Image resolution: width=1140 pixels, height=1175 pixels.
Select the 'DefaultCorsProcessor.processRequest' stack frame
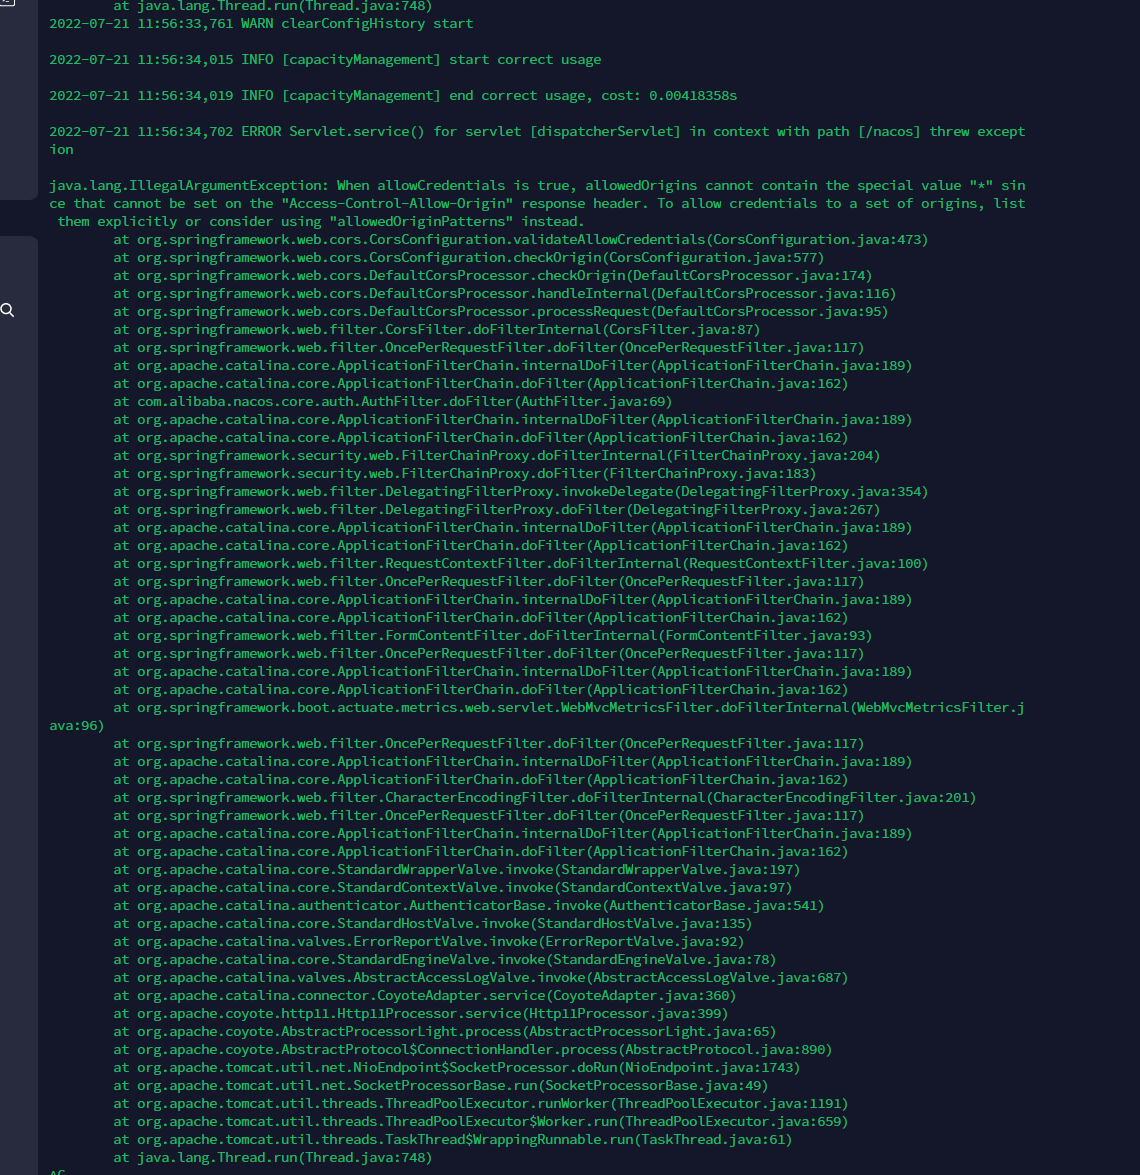pos(501,311)
